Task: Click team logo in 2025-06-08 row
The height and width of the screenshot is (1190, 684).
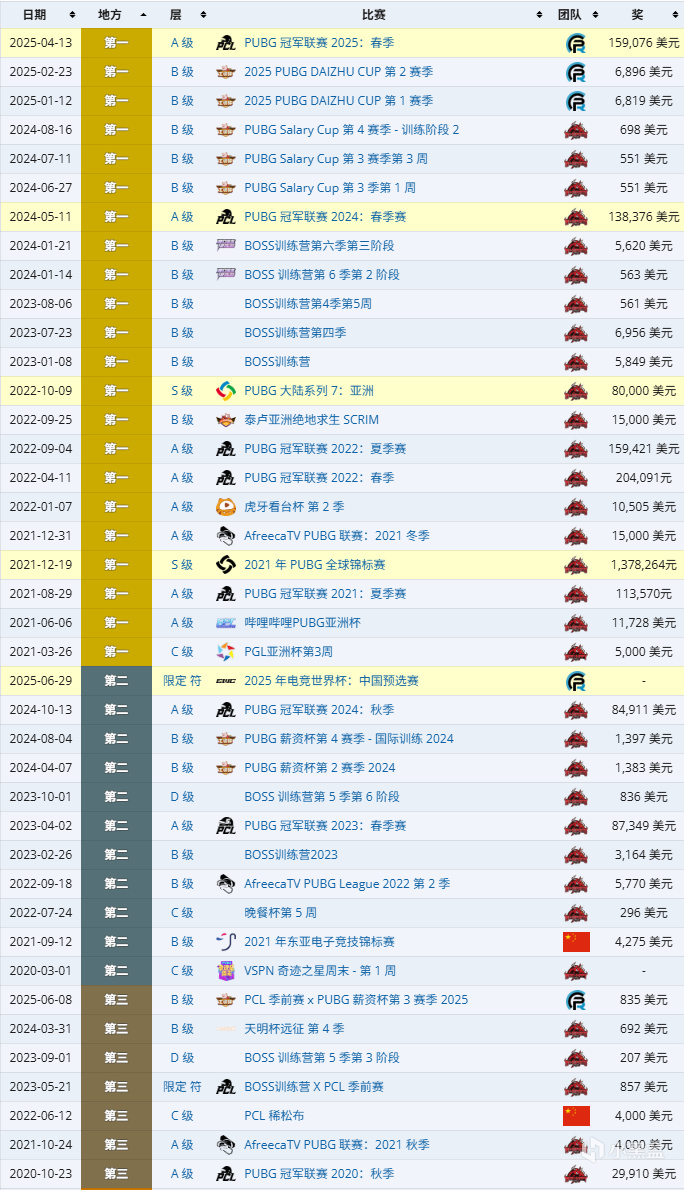Action: point(576,1000)
